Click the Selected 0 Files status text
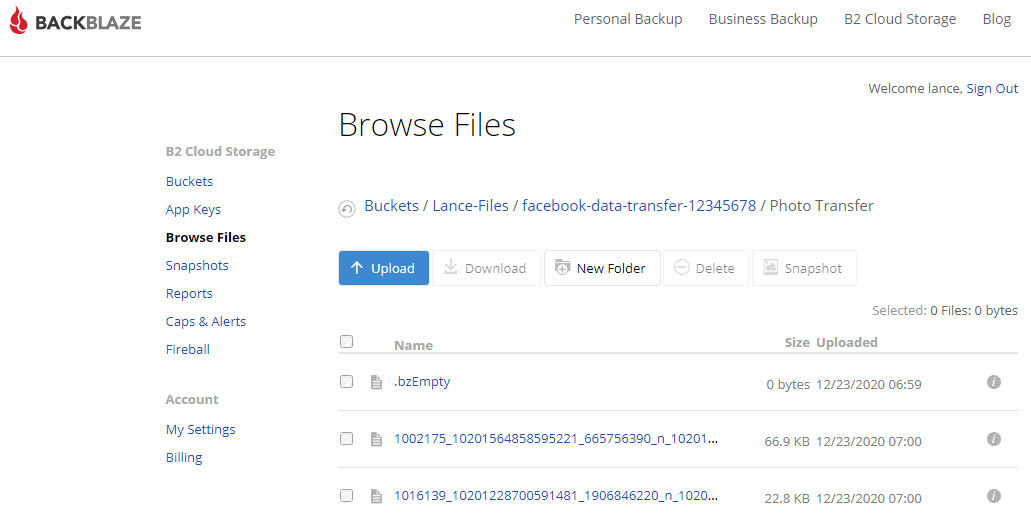Viewport: 1031px width, 521px height. click(x=945, y=310)
